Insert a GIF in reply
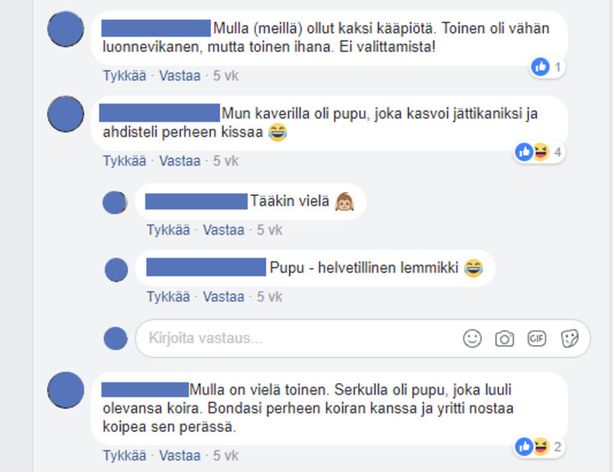Screen dimensions: 613x472 click(x=537, y=338)
